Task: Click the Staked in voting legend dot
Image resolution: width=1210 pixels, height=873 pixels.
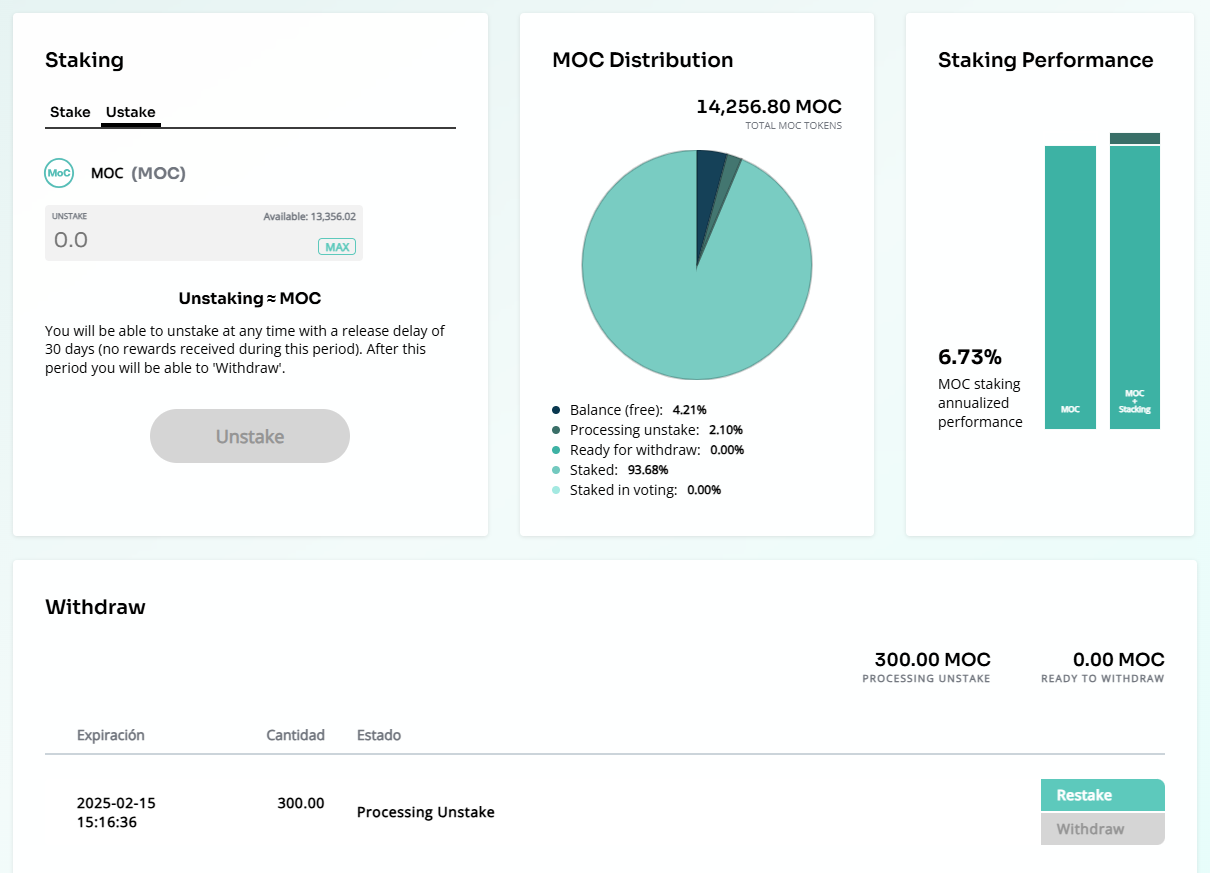Action: [556, 490]
